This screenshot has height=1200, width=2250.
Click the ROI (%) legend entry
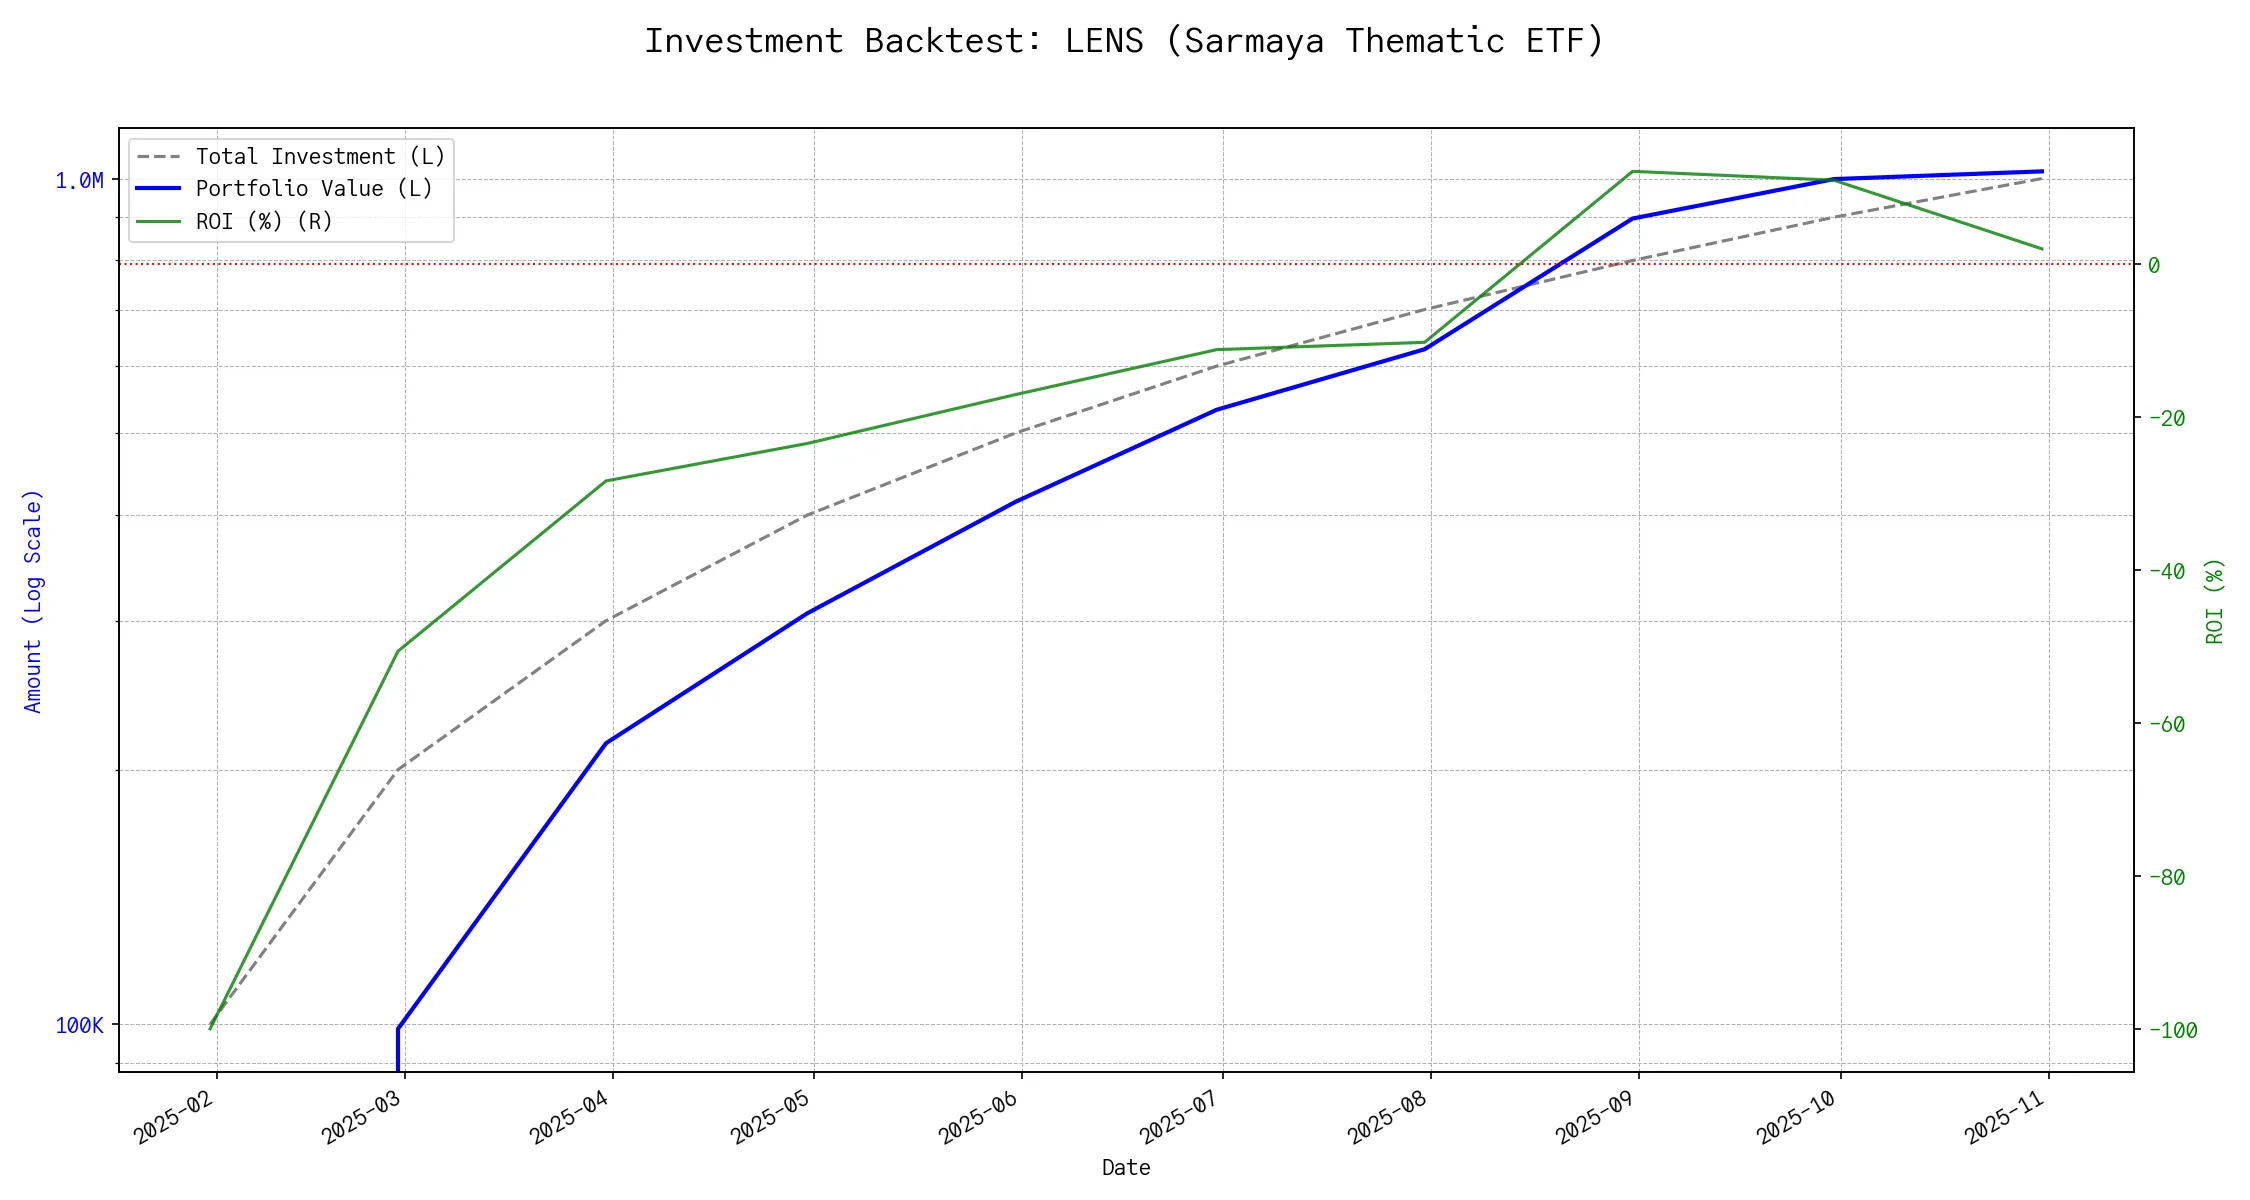(x=264, y=221)
